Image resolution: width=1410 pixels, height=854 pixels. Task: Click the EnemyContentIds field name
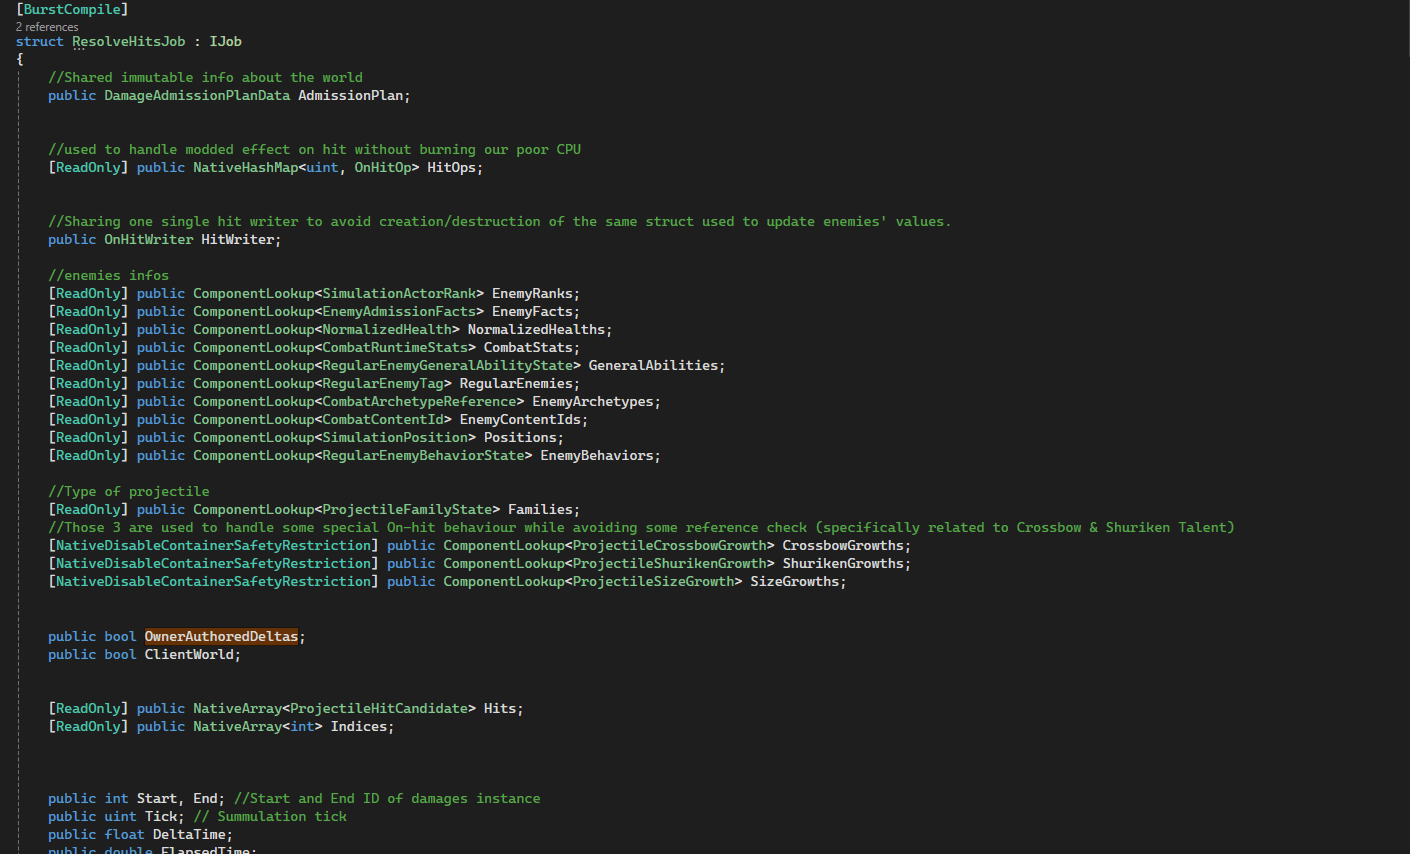(520, 419)
